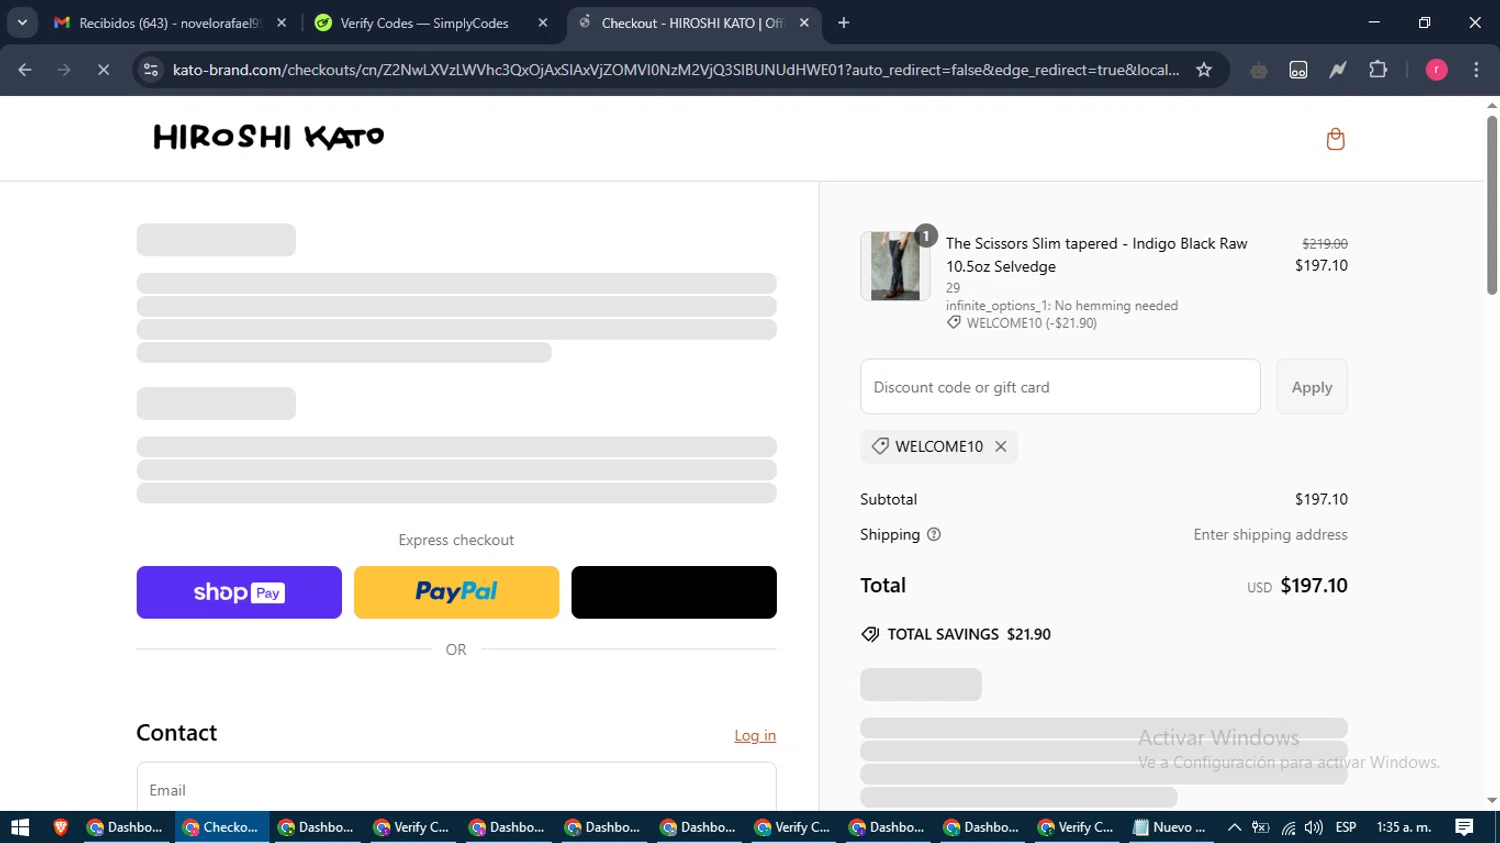Expand the tab search dropdown

pos(22,22)
